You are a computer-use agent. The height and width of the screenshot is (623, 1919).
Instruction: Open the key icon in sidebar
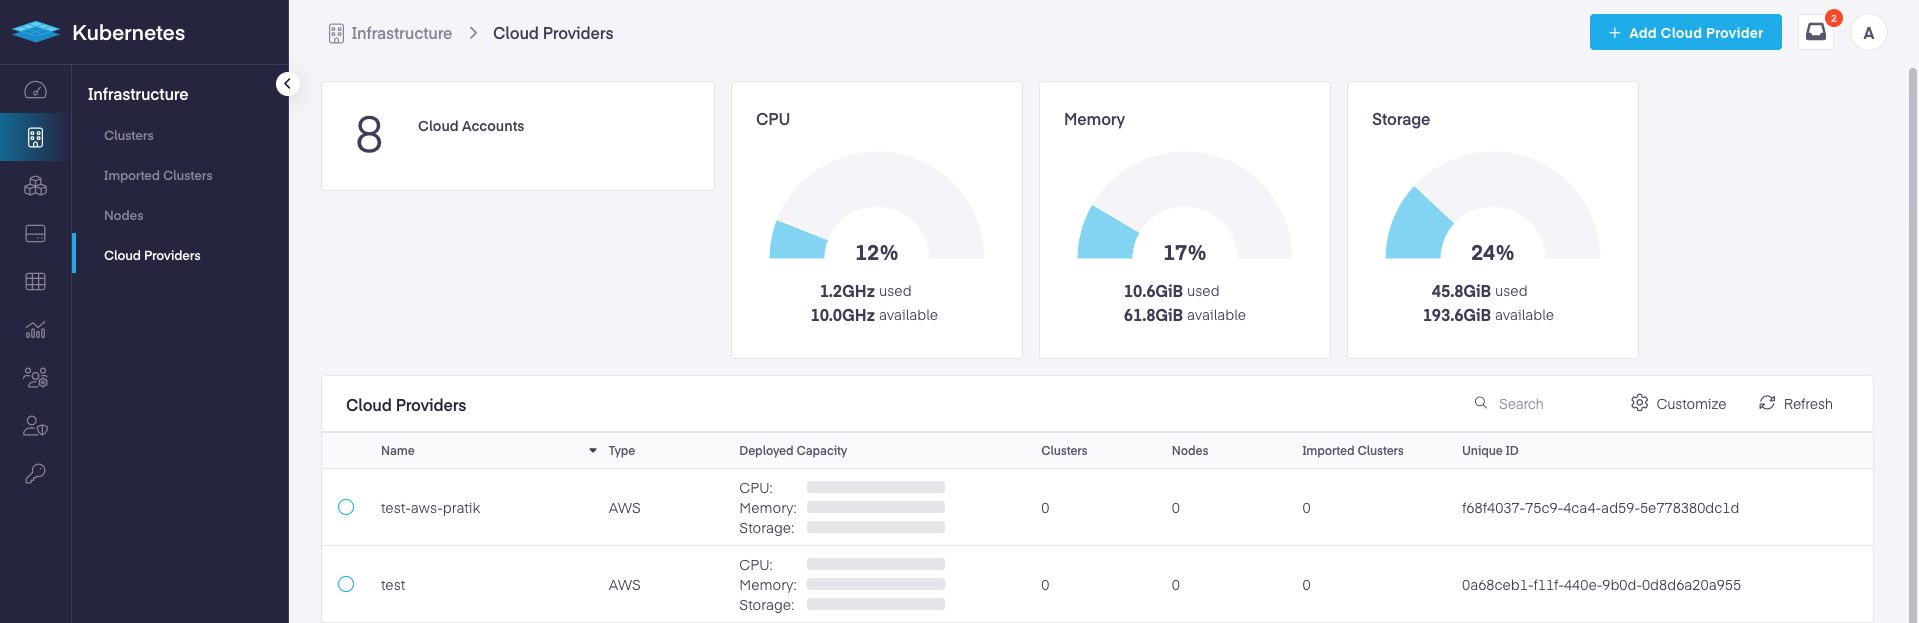(35, 474)
